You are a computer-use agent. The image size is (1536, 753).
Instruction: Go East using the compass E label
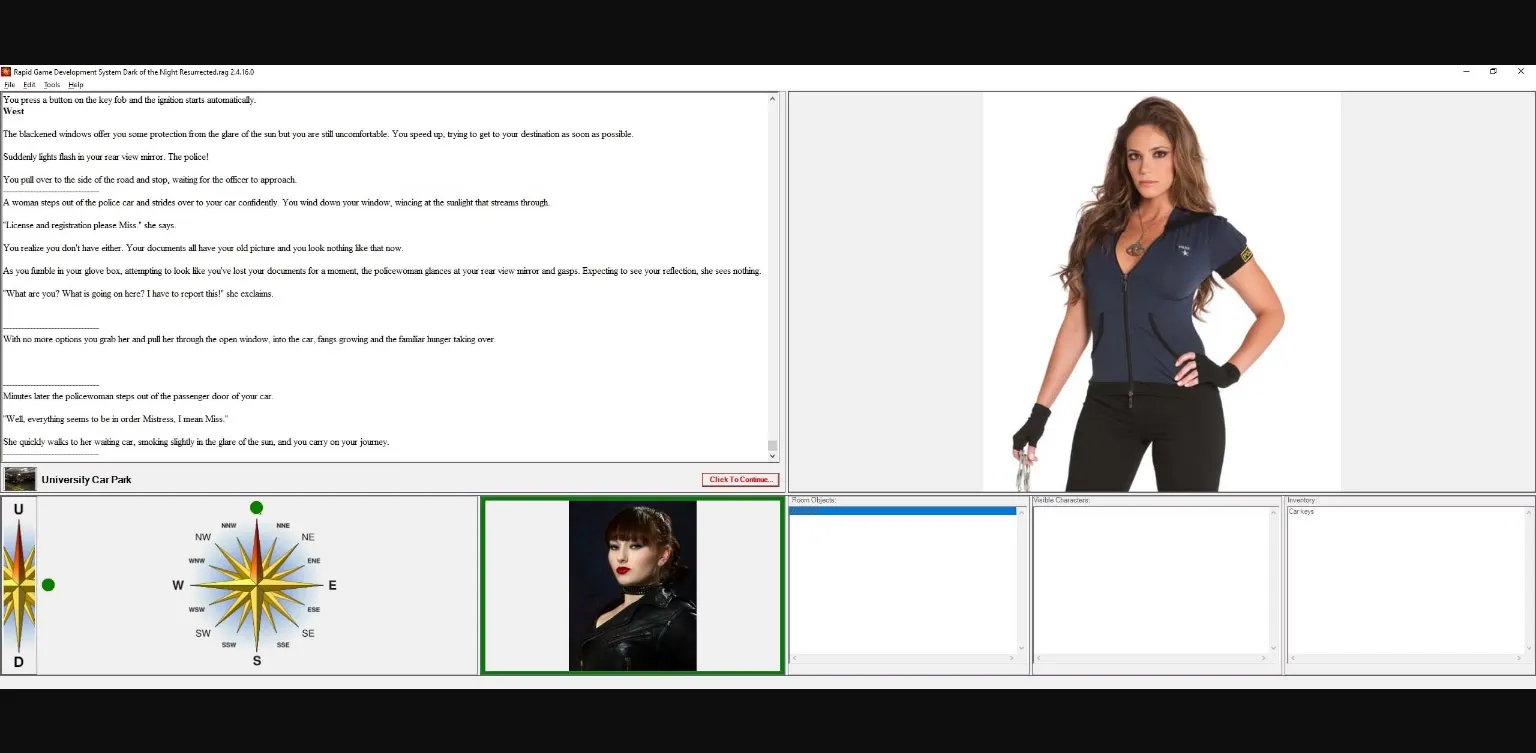click(x=333, y=586)
